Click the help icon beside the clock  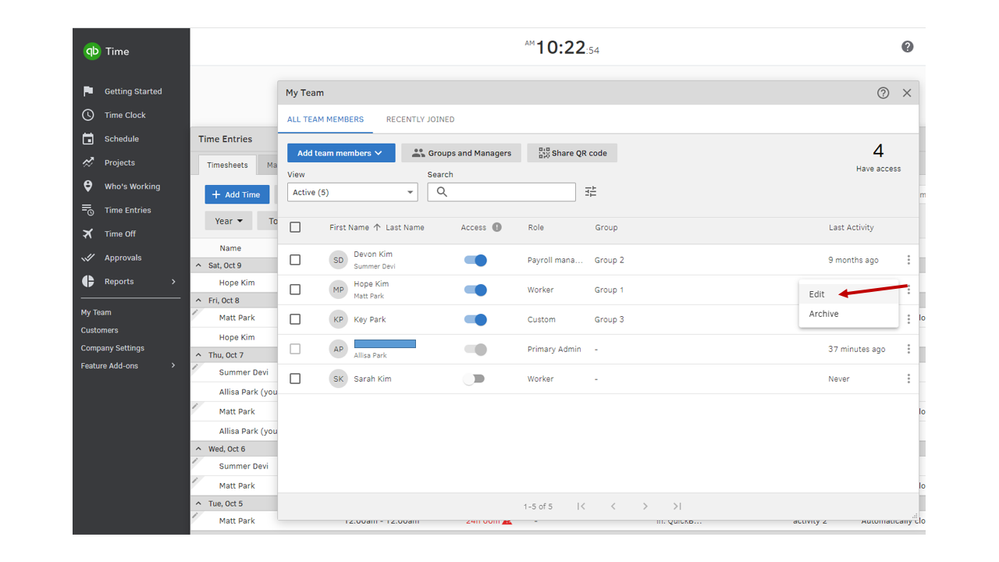point(907,47)
